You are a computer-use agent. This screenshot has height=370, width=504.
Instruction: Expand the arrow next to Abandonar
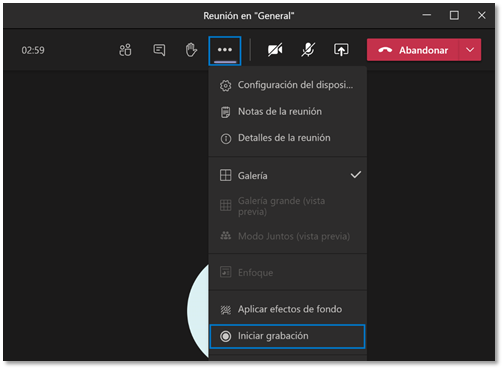tap(470, 50)
